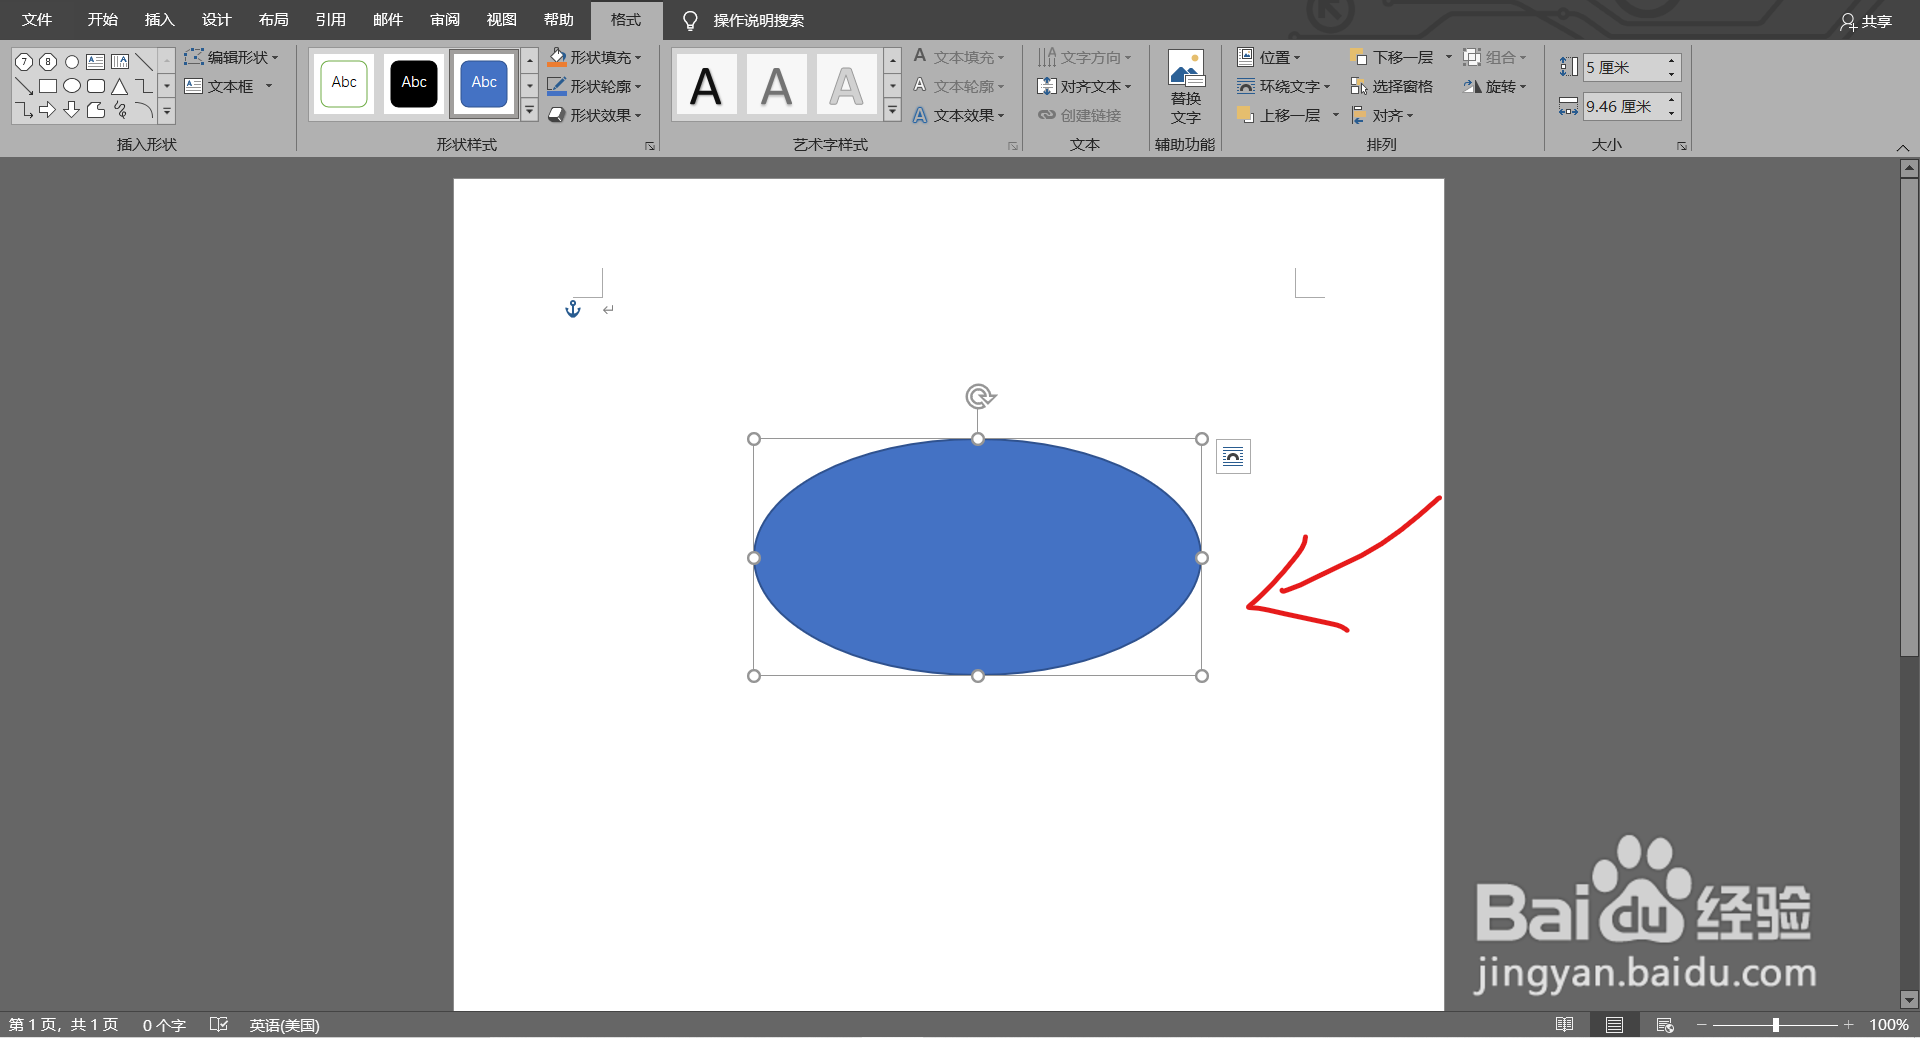
Task: Switch to Web Layout view
Action: [x=1664, y=1025]
